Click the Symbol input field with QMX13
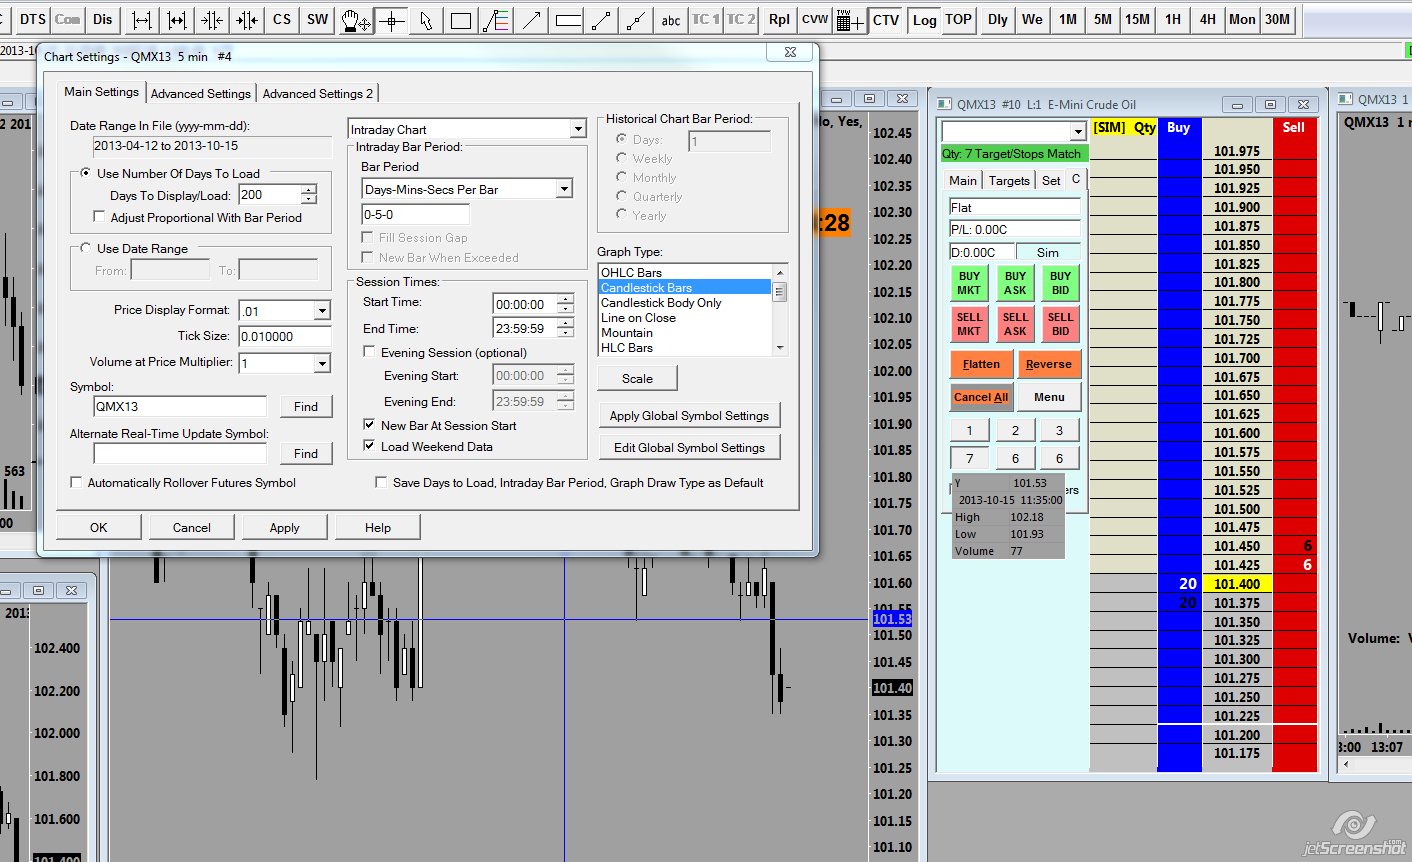The height and width of the screenshot is (862, 1412). pos(180,406)
